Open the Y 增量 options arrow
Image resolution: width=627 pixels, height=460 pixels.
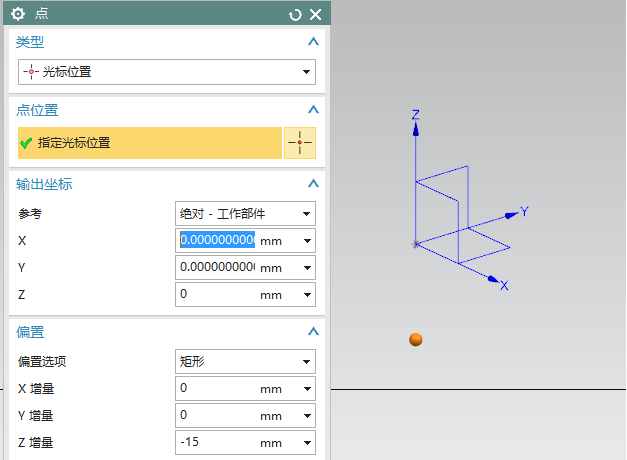point(306,415)
